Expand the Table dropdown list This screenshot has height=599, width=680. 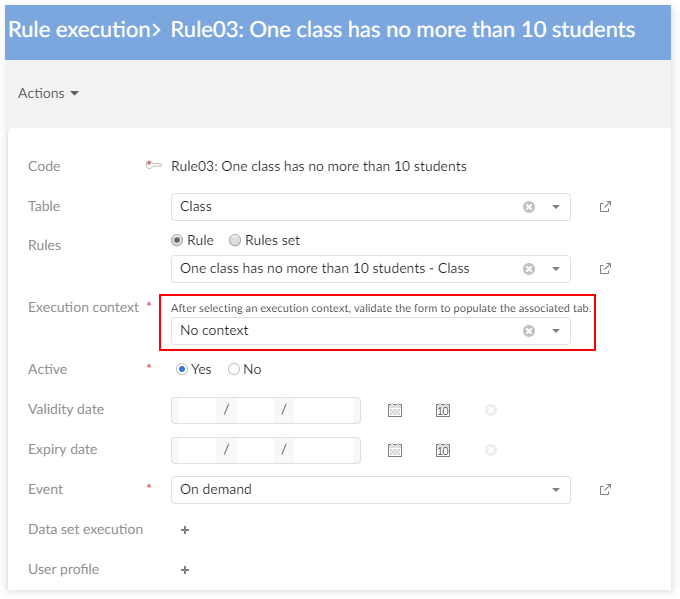556,207
